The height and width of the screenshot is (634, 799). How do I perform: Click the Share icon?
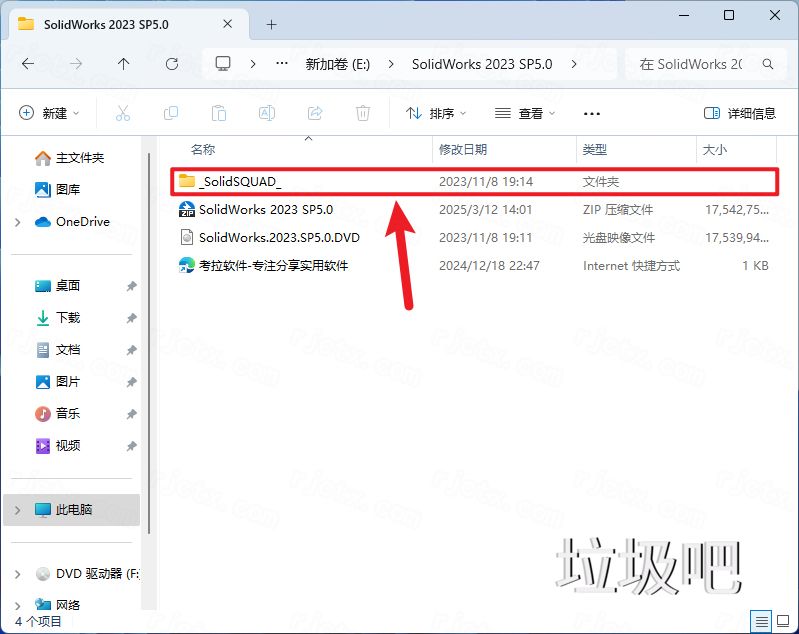point(315,113)
